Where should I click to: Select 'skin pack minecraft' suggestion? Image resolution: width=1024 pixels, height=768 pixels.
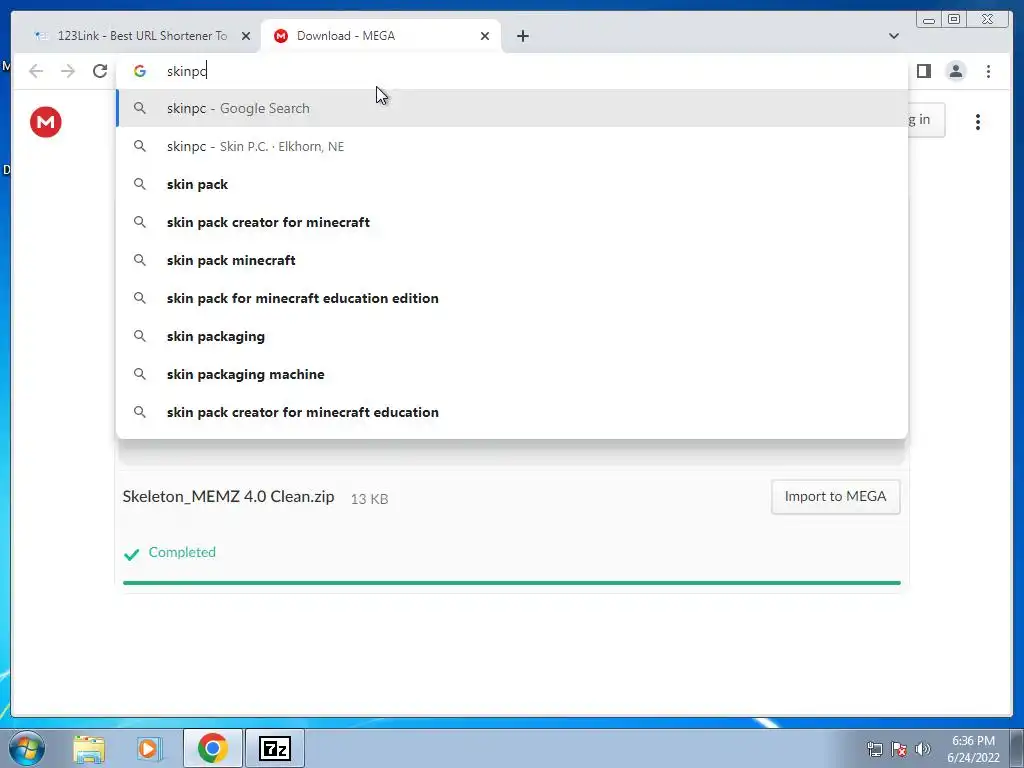[x=512, y=260]
